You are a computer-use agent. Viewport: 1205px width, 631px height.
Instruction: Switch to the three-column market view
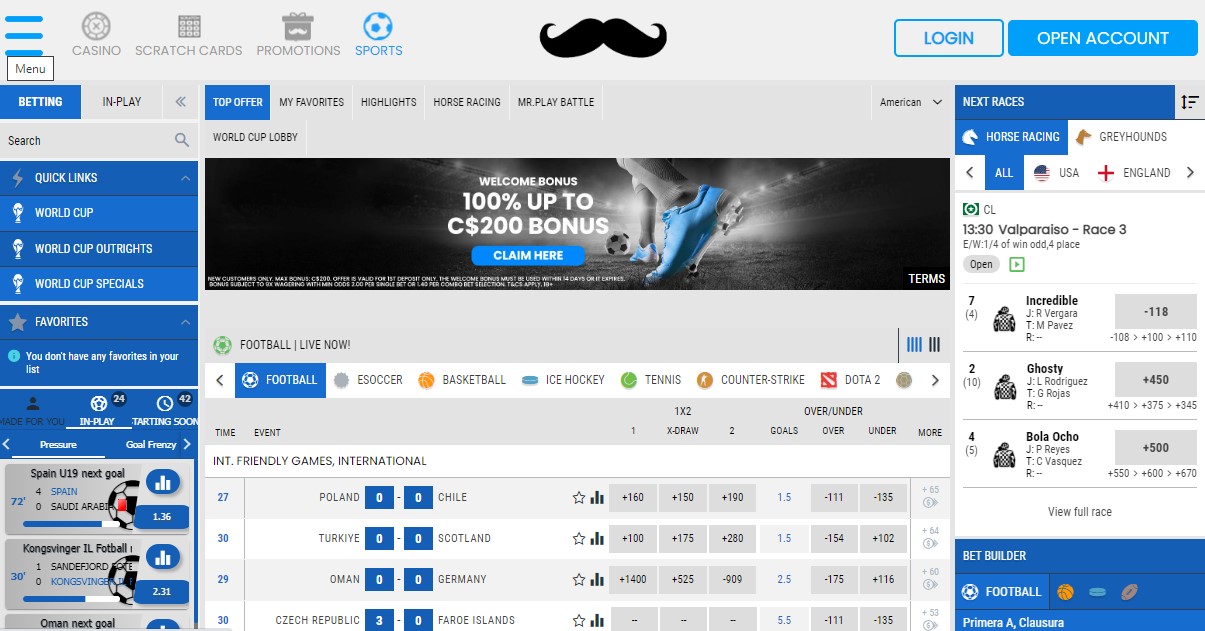[935, 345]
